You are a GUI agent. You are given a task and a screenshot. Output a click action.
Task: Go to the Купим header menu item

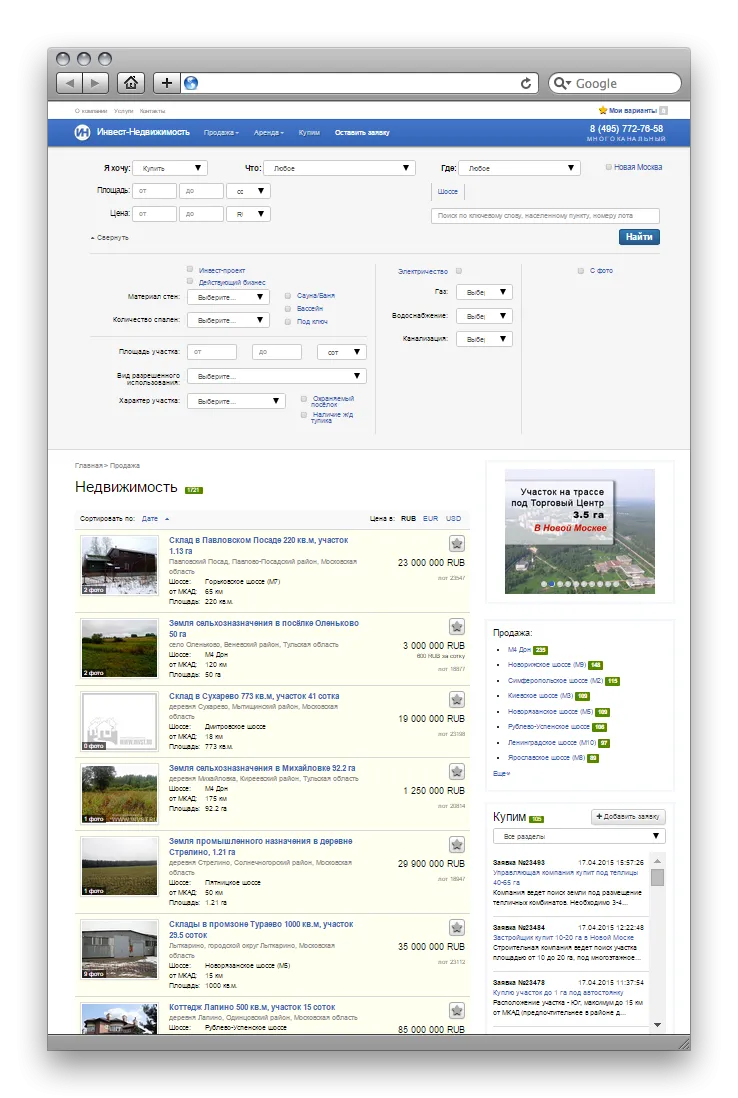[x=309, y=132]
